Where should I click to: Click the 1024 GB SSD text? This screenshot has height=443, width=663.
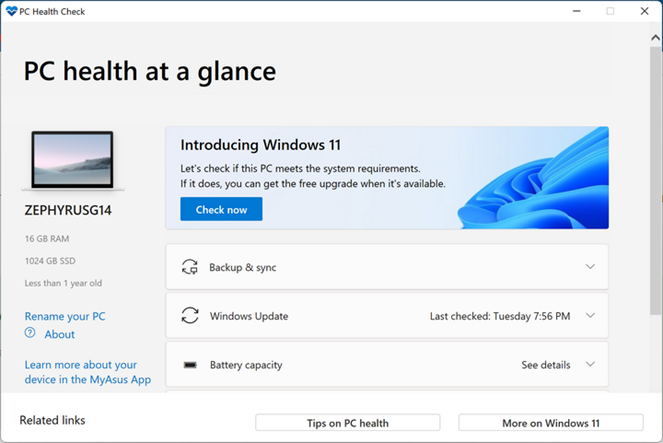pos(50,261)
